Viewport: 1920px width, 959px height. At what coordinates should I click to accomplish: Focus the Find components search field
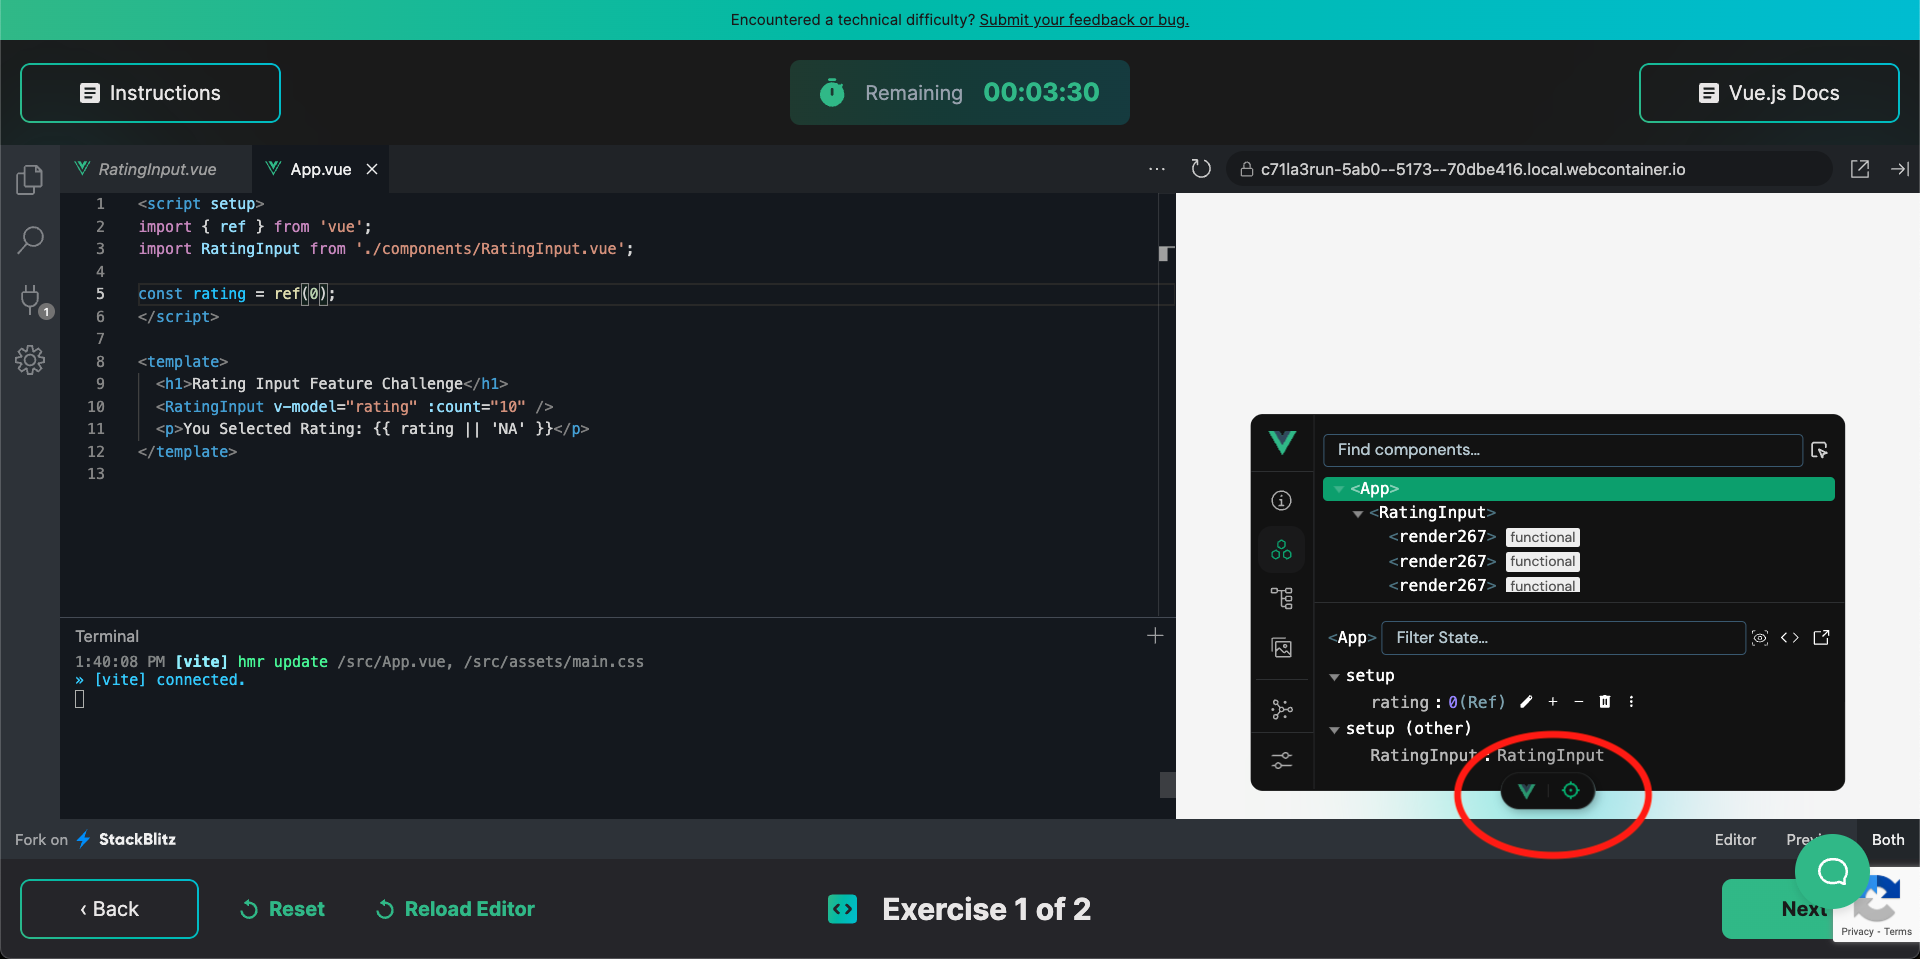pyautogui.click(x=1562, y=450)
